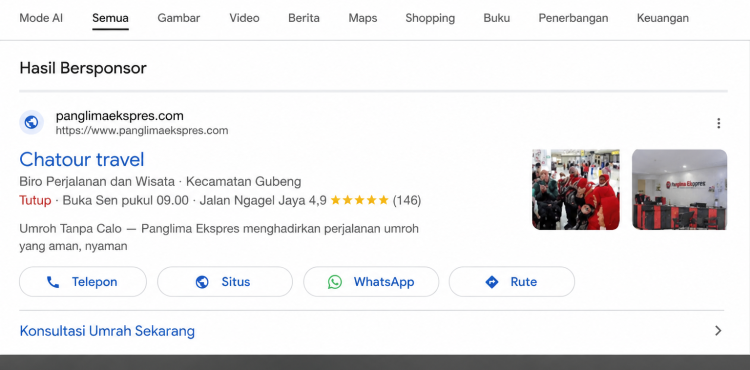Open the Mode AI tab

coord(41,18)
